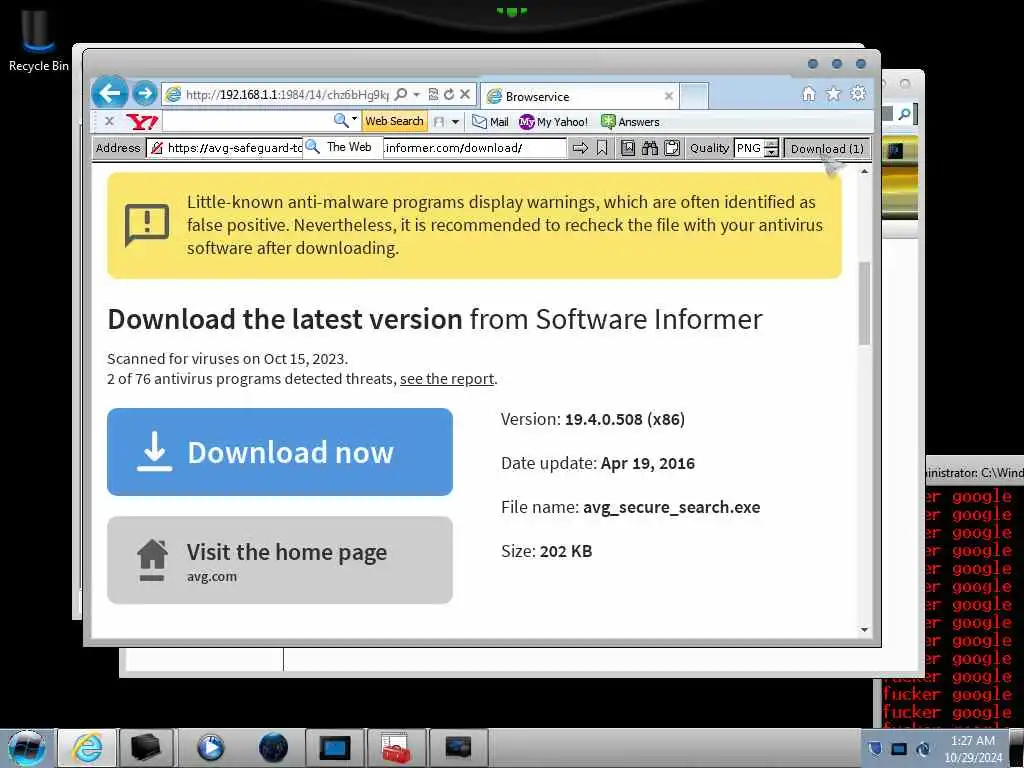Screen dimensions: 1024x768
Task: Open Yahoo Answers from the toolbar
Action: point(630,122)
